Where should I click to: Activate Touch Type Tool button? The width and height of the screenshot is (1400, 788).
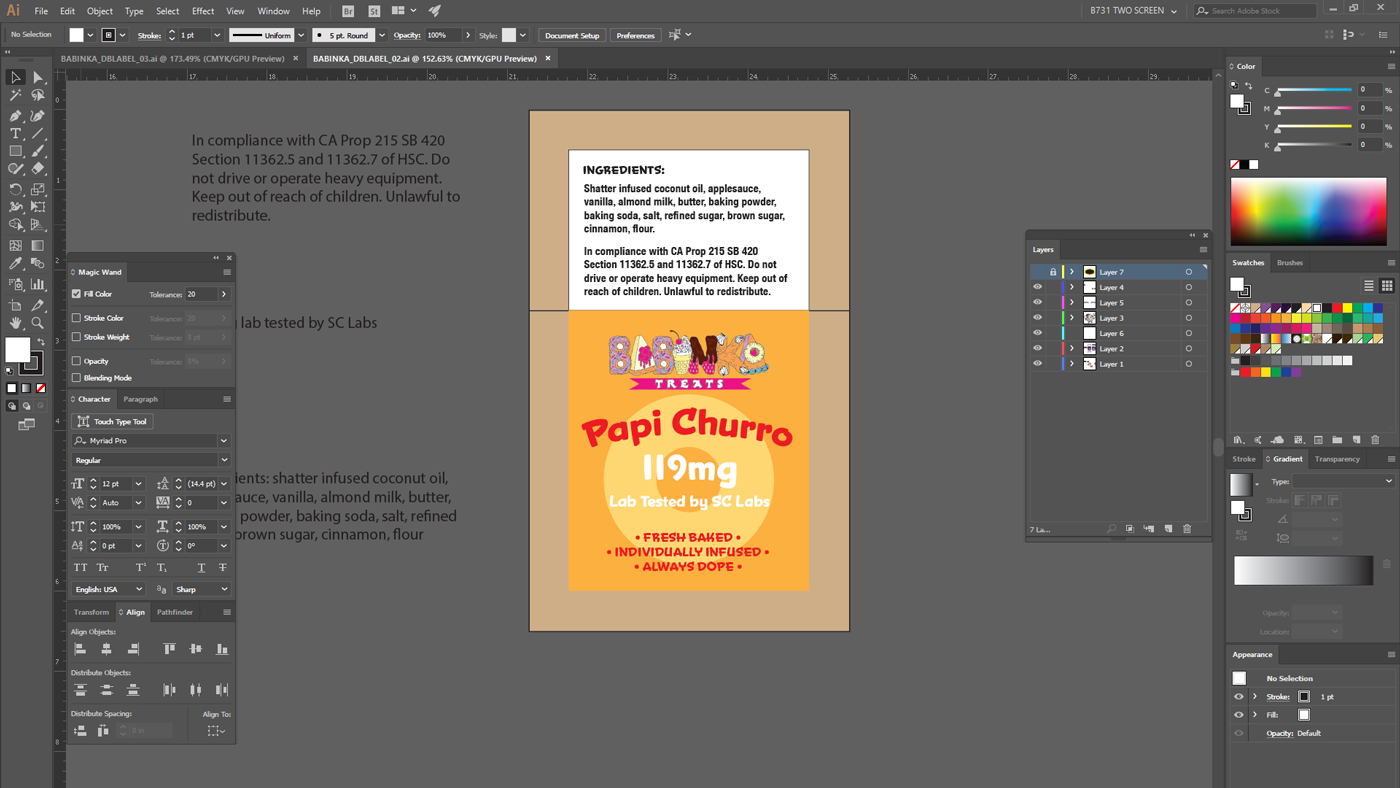pos(113,422)
